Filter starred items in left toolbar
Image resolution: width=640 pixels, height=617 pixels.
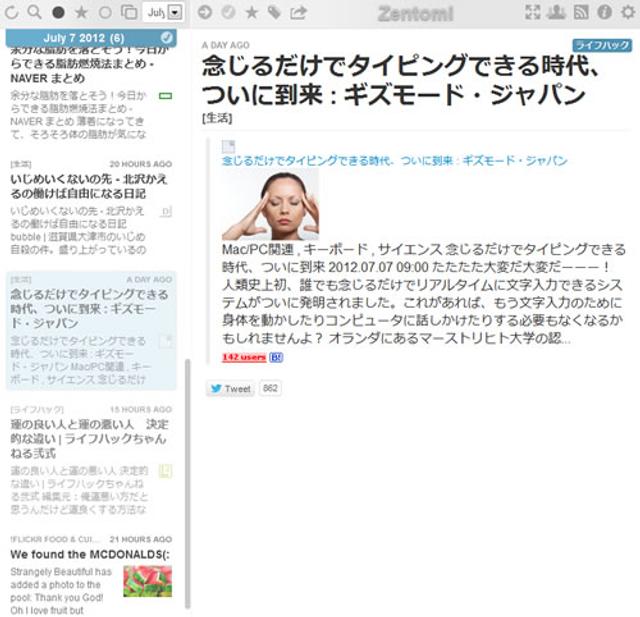click(x=82, y=12)
